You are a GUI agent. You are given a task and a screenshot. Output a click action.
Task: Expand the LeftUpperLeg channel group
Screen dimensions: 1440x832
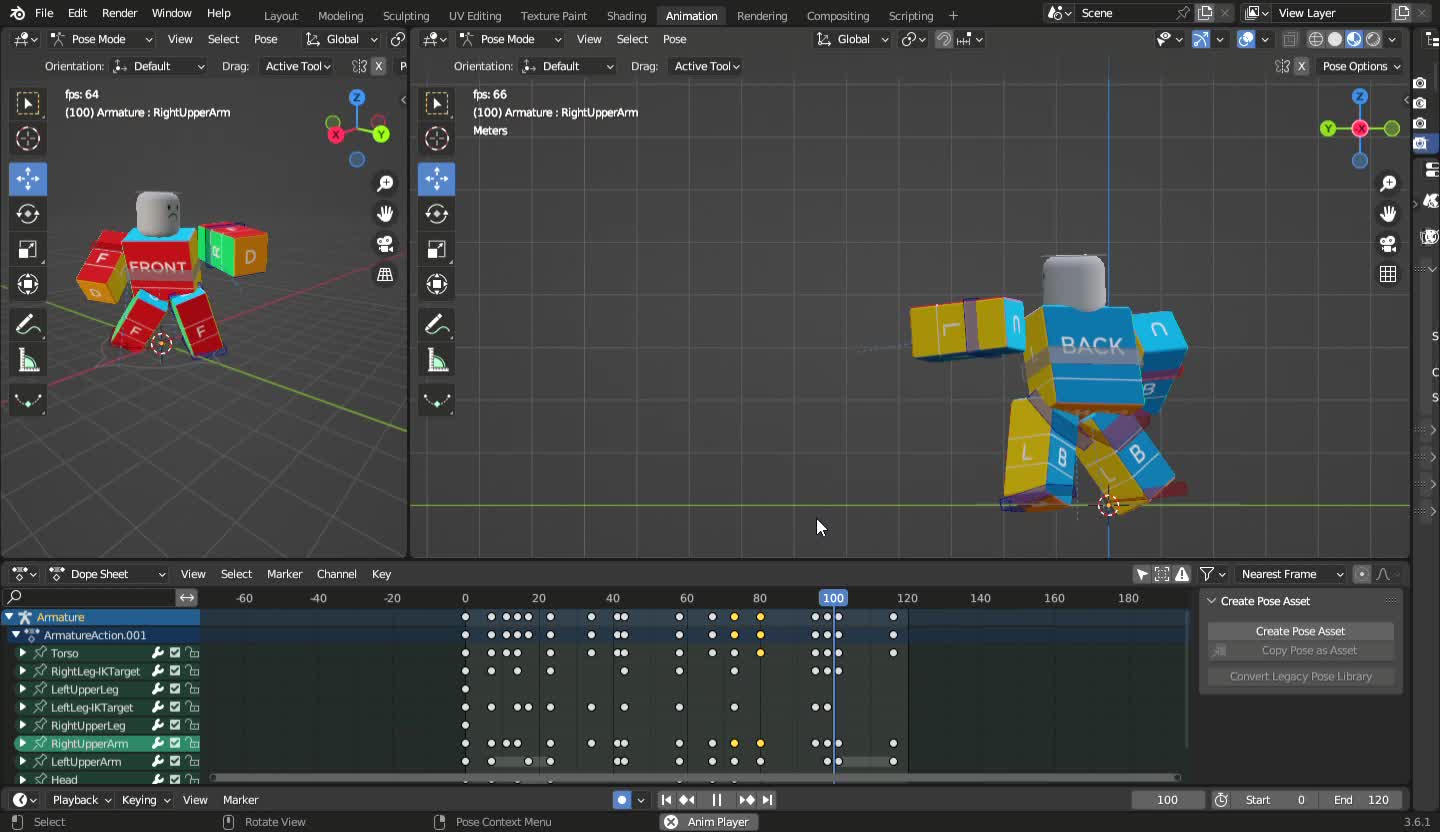(23, 689)
